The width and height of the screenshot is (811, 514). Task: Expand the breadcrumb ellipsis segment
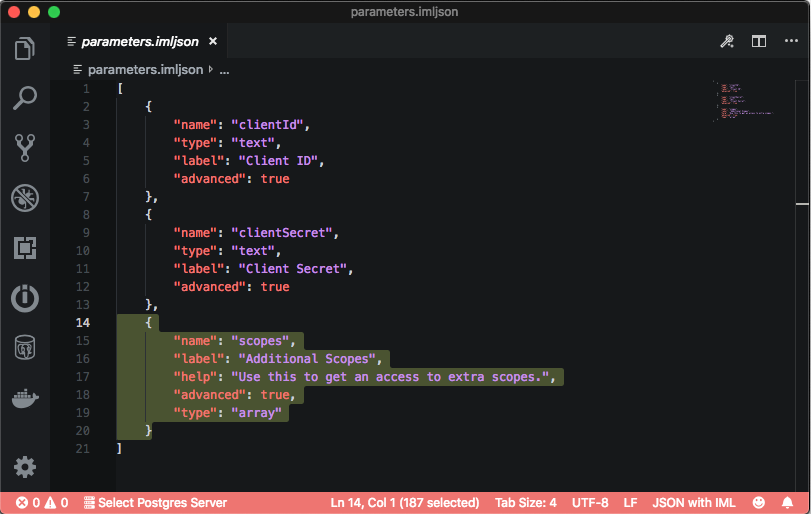224,70
